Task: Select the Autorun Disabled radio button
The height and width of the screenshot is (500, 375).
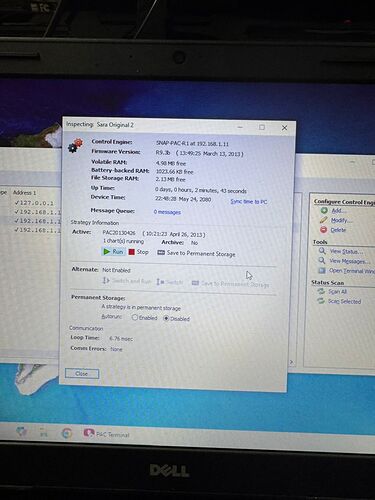Action: 166,318
